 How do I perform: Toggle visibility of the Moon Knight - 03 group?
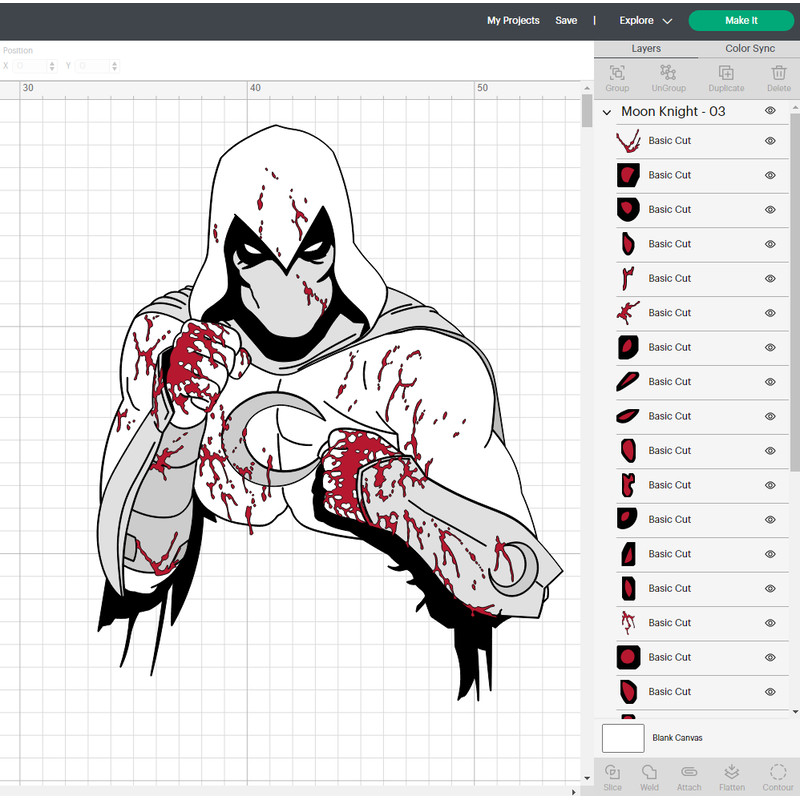click(769, 111)
